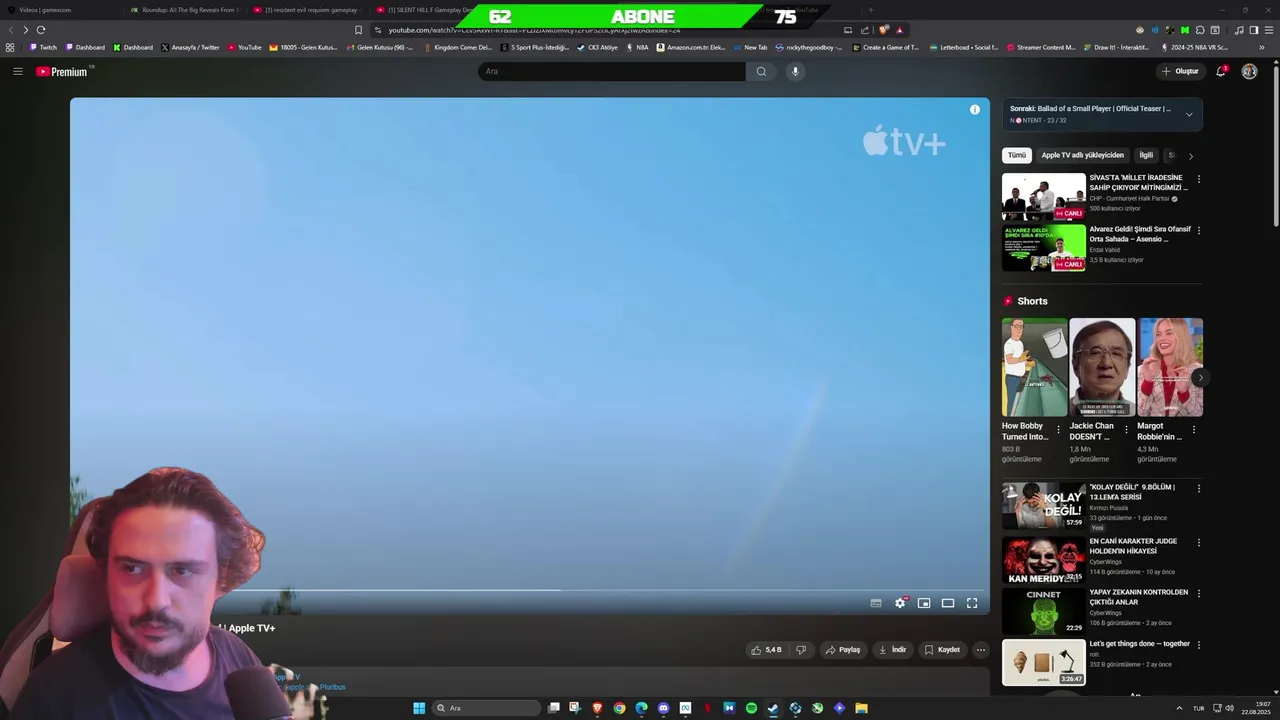This screenshot has height=720, width=1280.
Task: Click the Windows taskbar search box
Action: (486, 708)
